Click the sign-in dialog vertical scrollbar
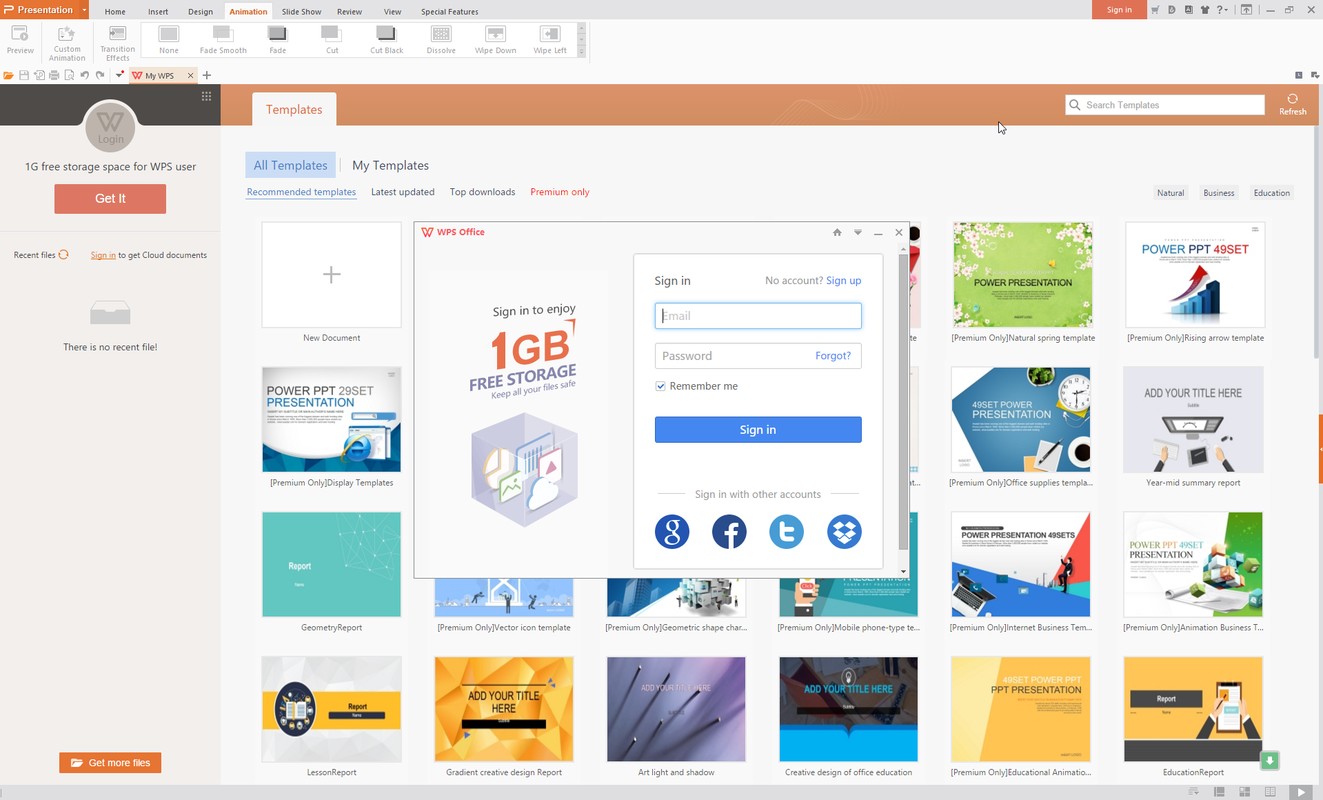 tap(904, 400)
